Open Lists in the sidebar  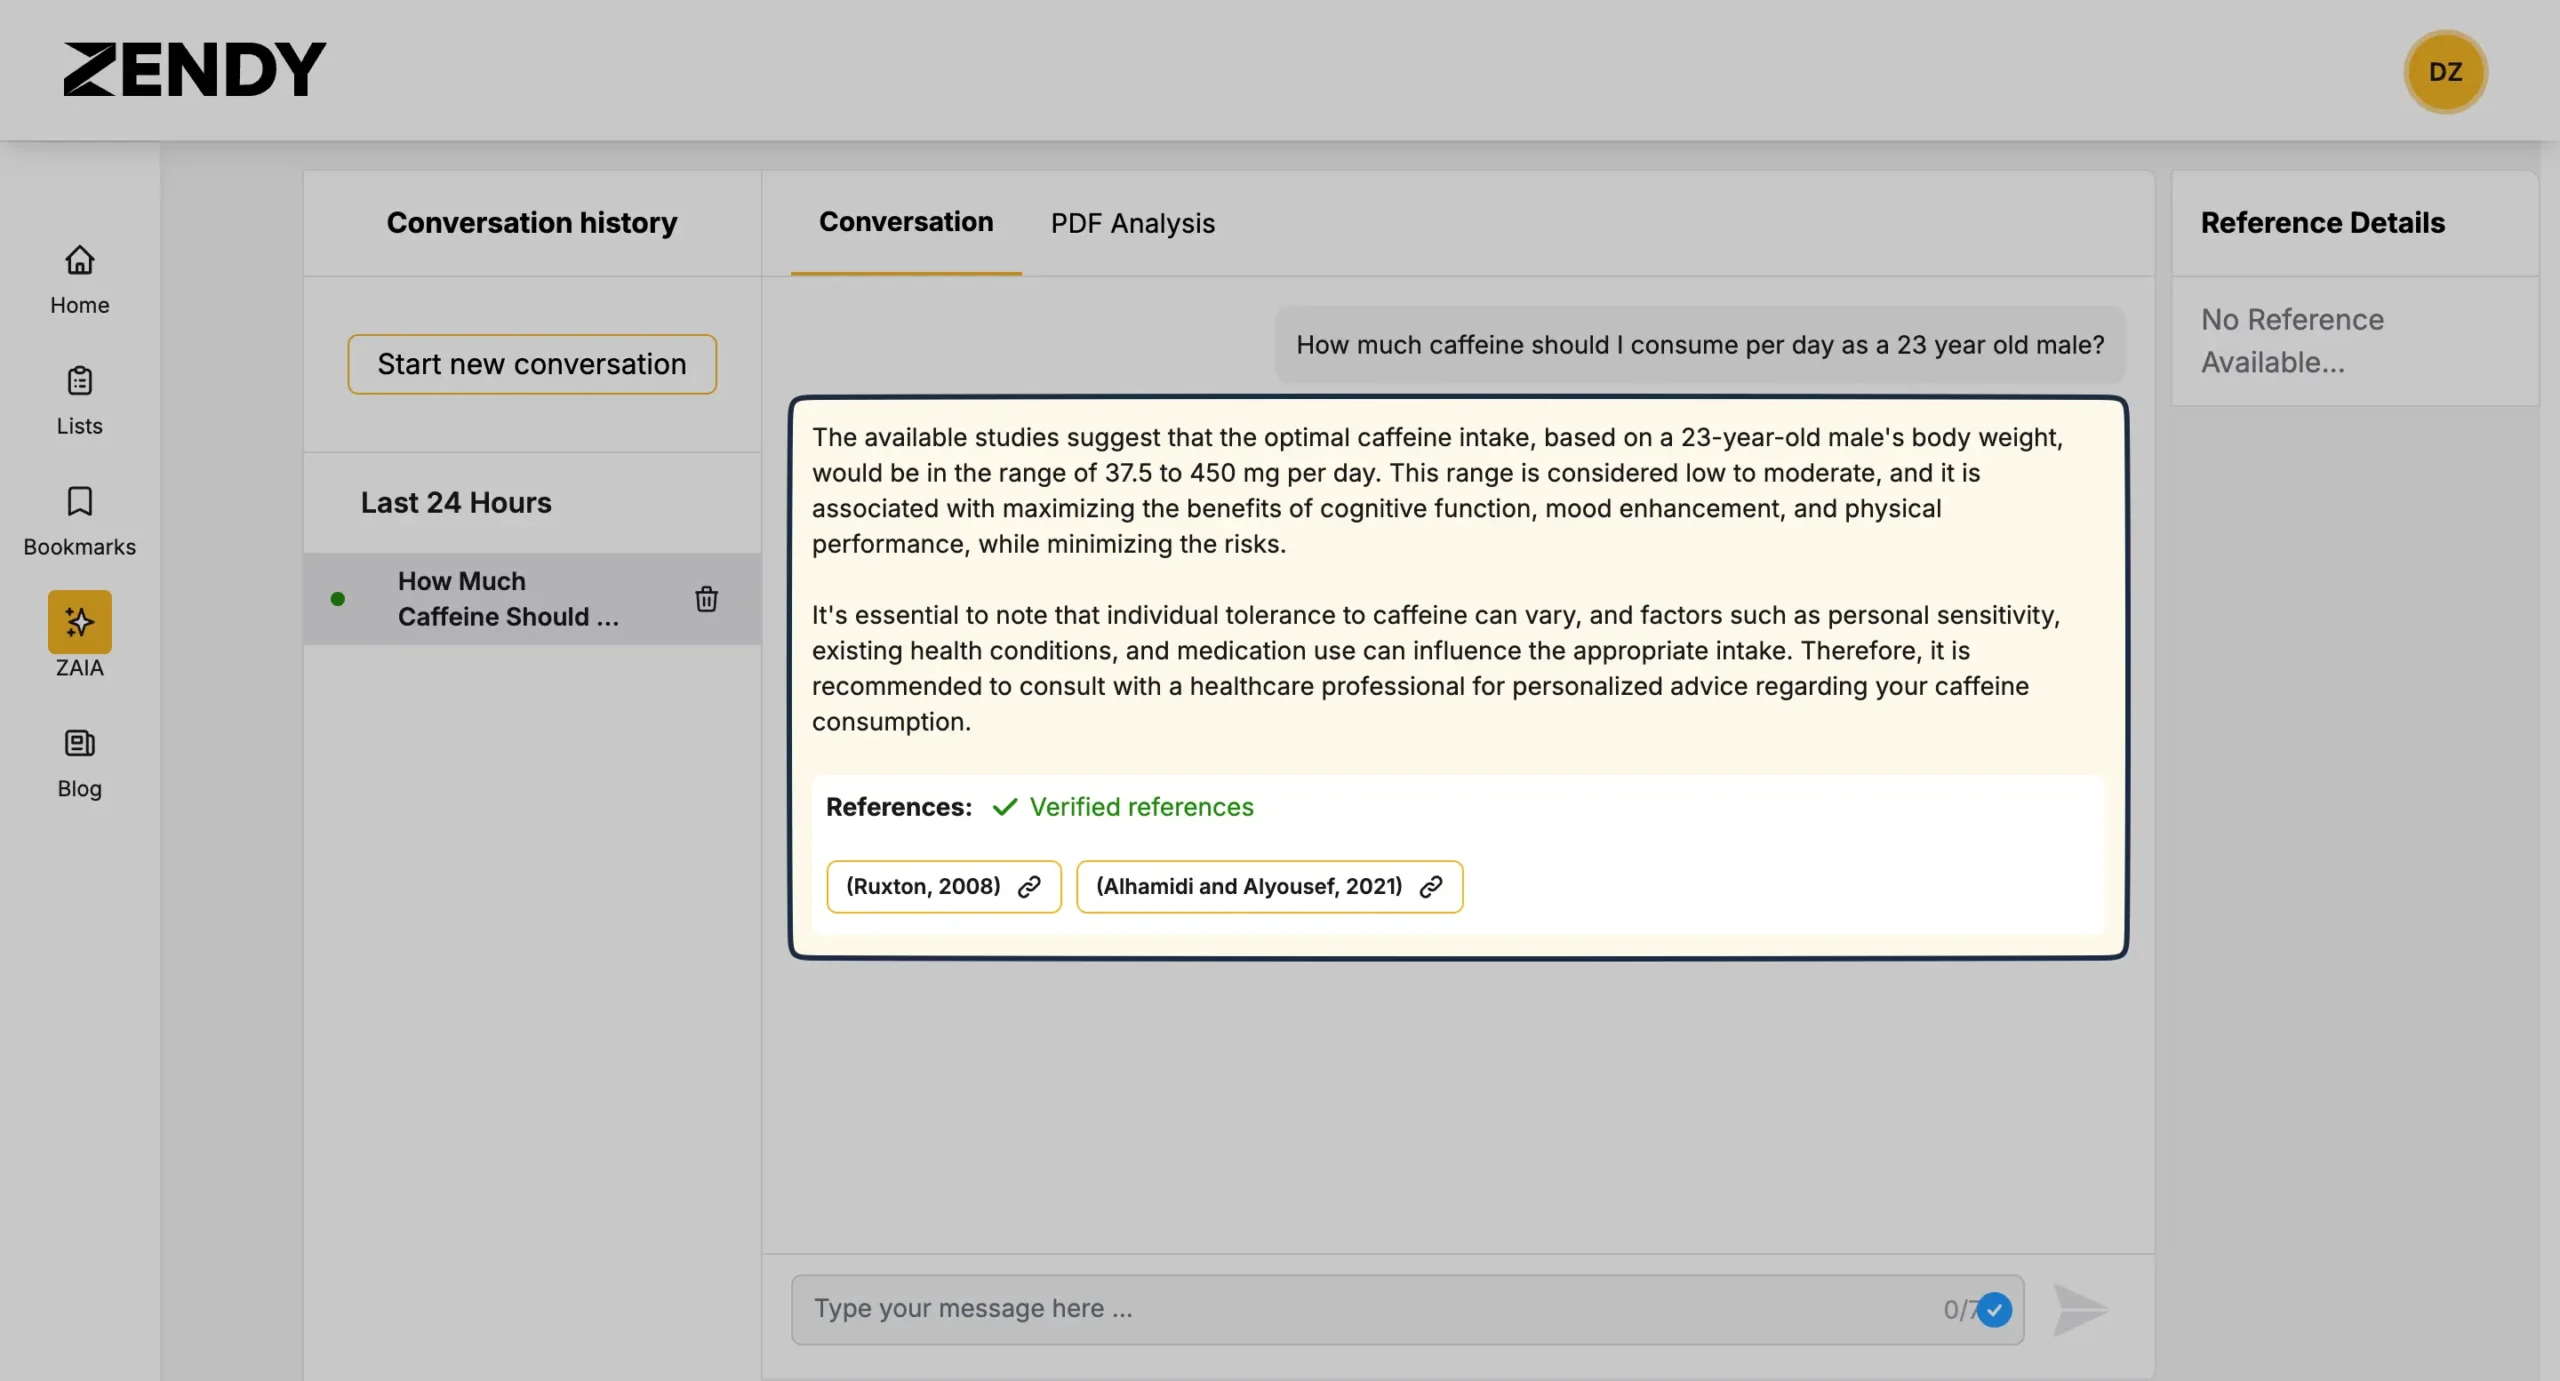[80, 401]
